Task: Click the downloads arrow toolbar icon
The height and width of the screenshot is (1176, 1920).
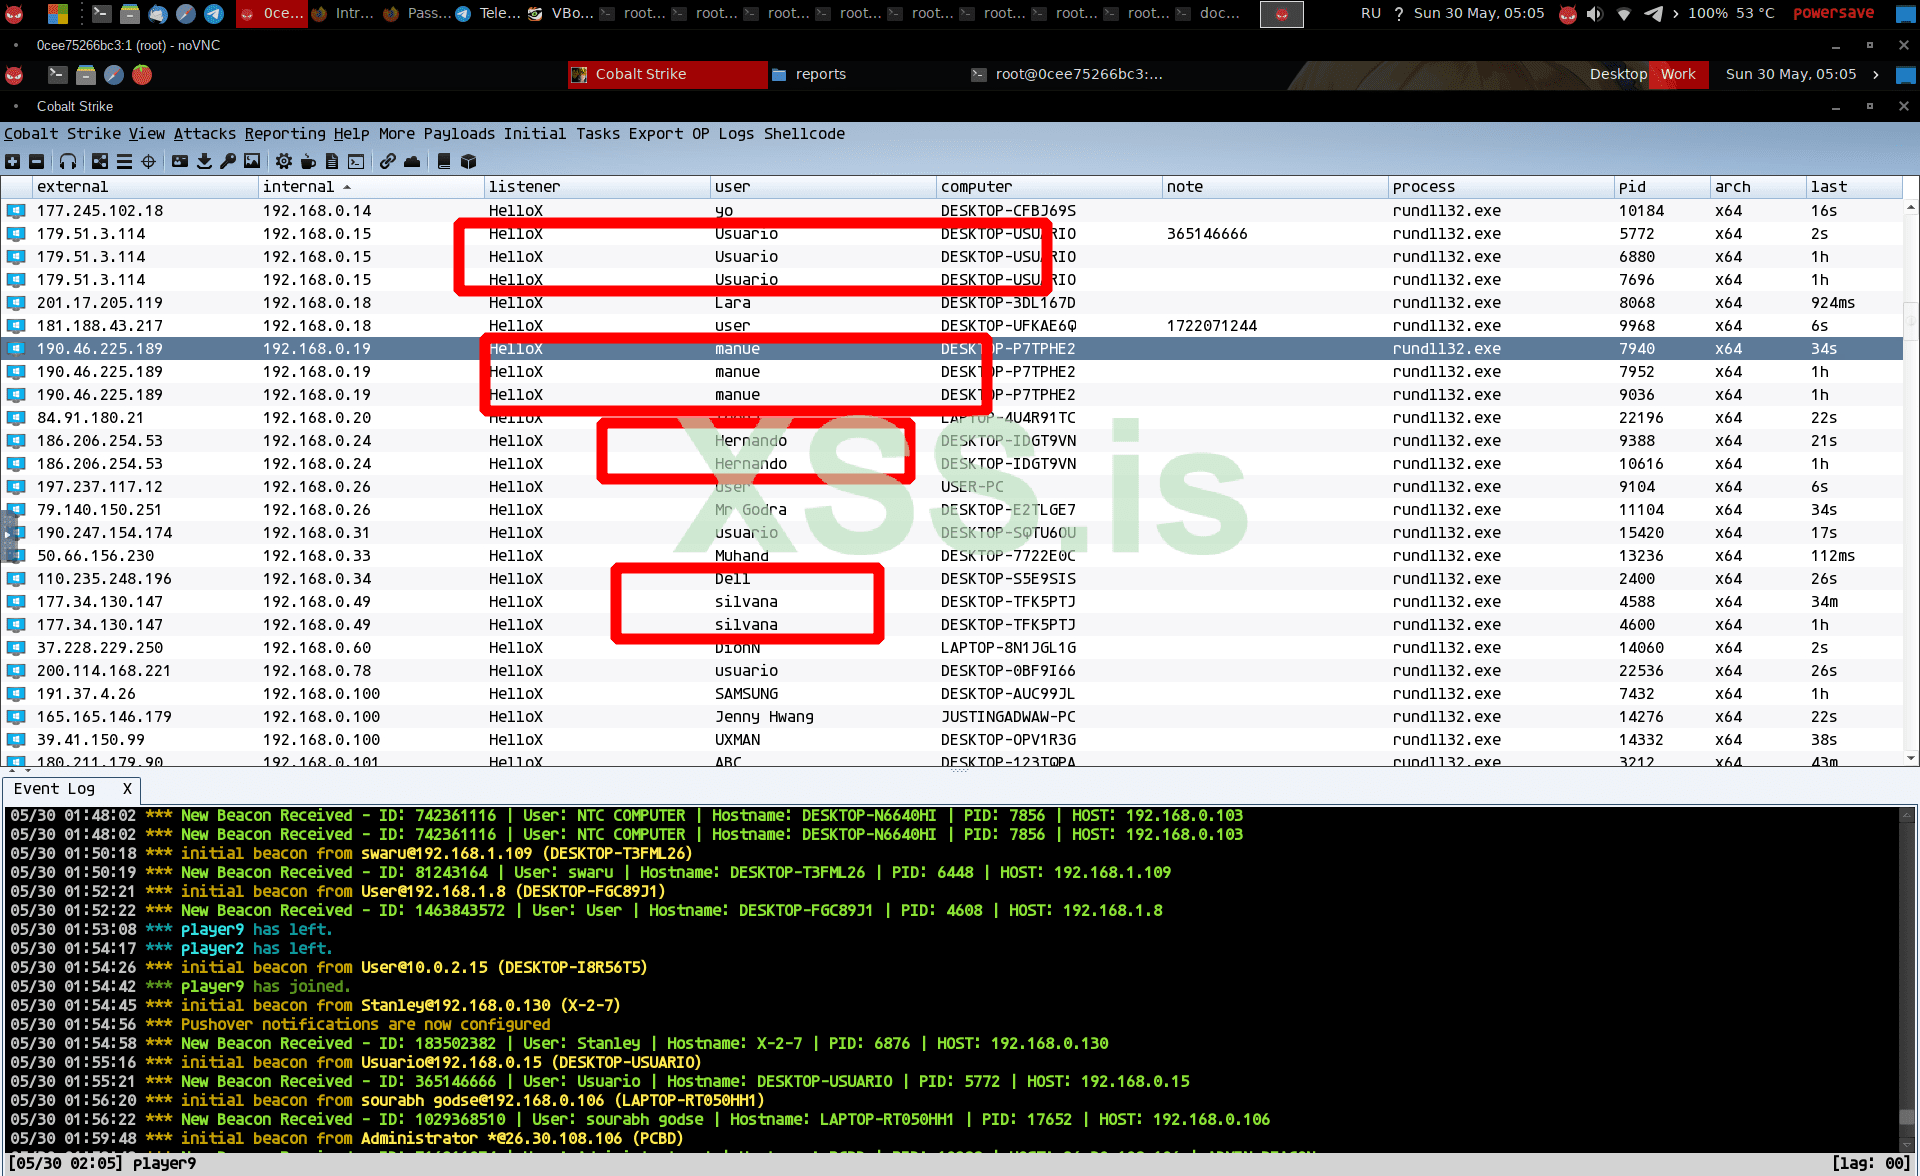Action: point(204,161)
